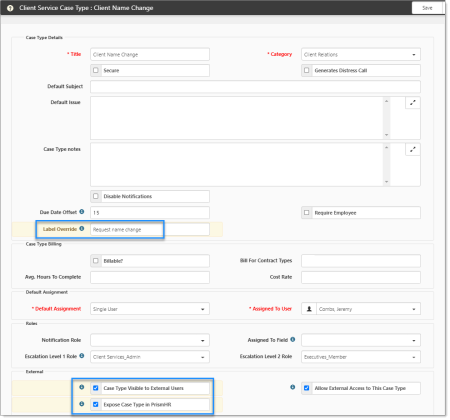Viewport: 450px width, 420px height.
Task: Click the Label Override info icon
Action: click(x=82, y=229)
